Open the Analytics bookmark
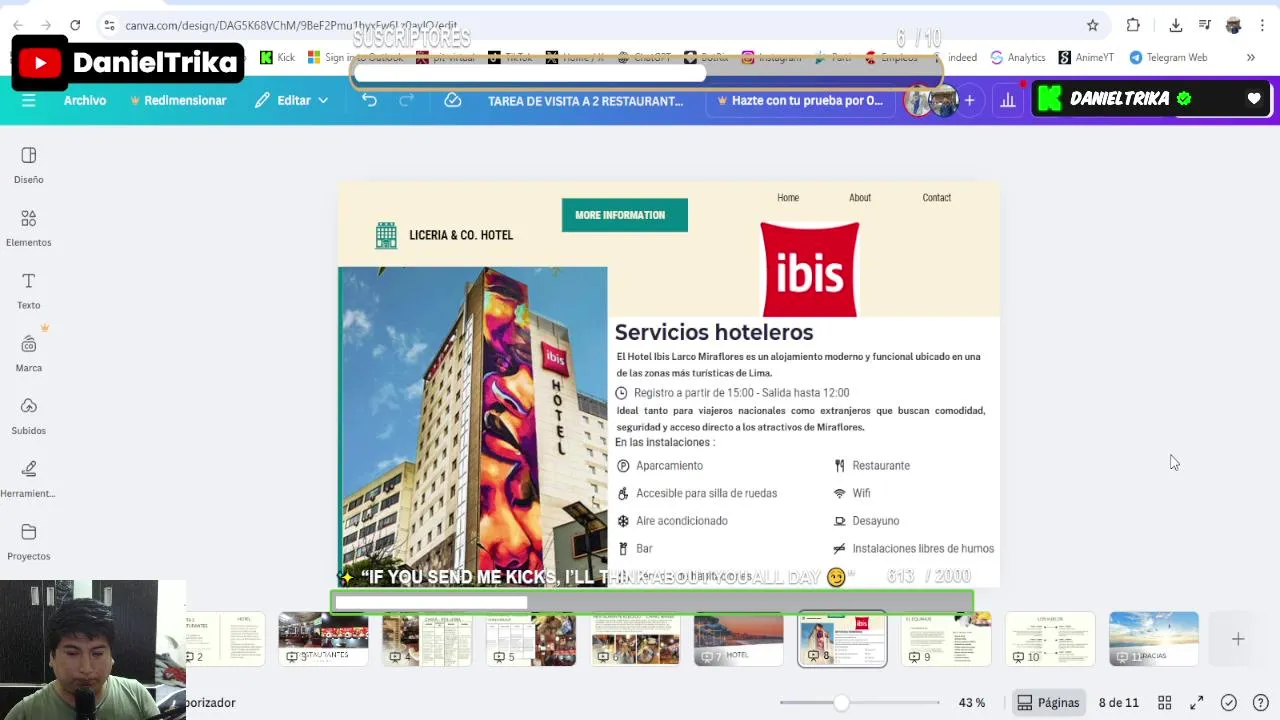The image size is (1280, 720). tap(1017, 57)
